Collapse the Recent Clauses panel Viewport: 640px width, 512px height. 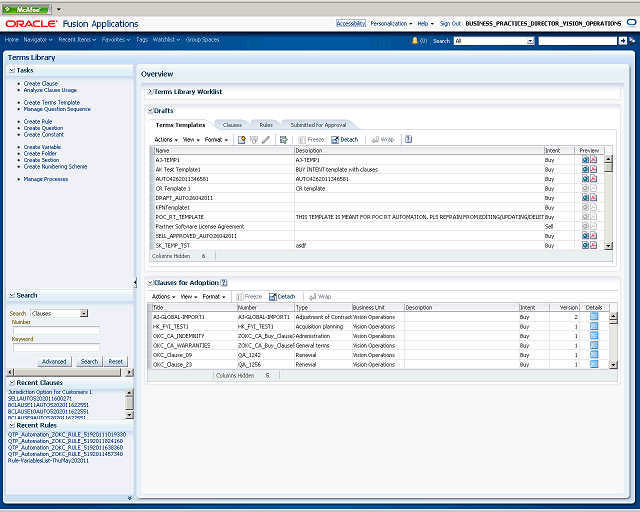(x=12, y=383)
